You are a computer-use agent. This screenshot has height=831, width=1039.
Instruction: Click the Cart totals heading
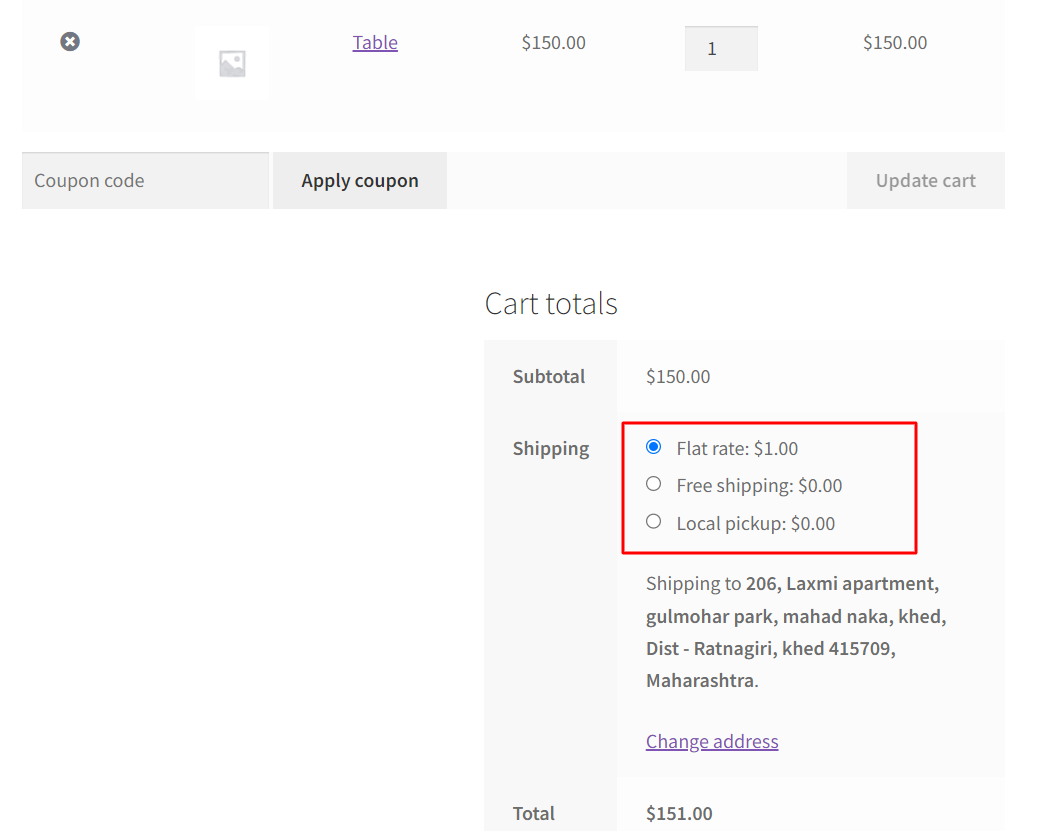(551, 303)
